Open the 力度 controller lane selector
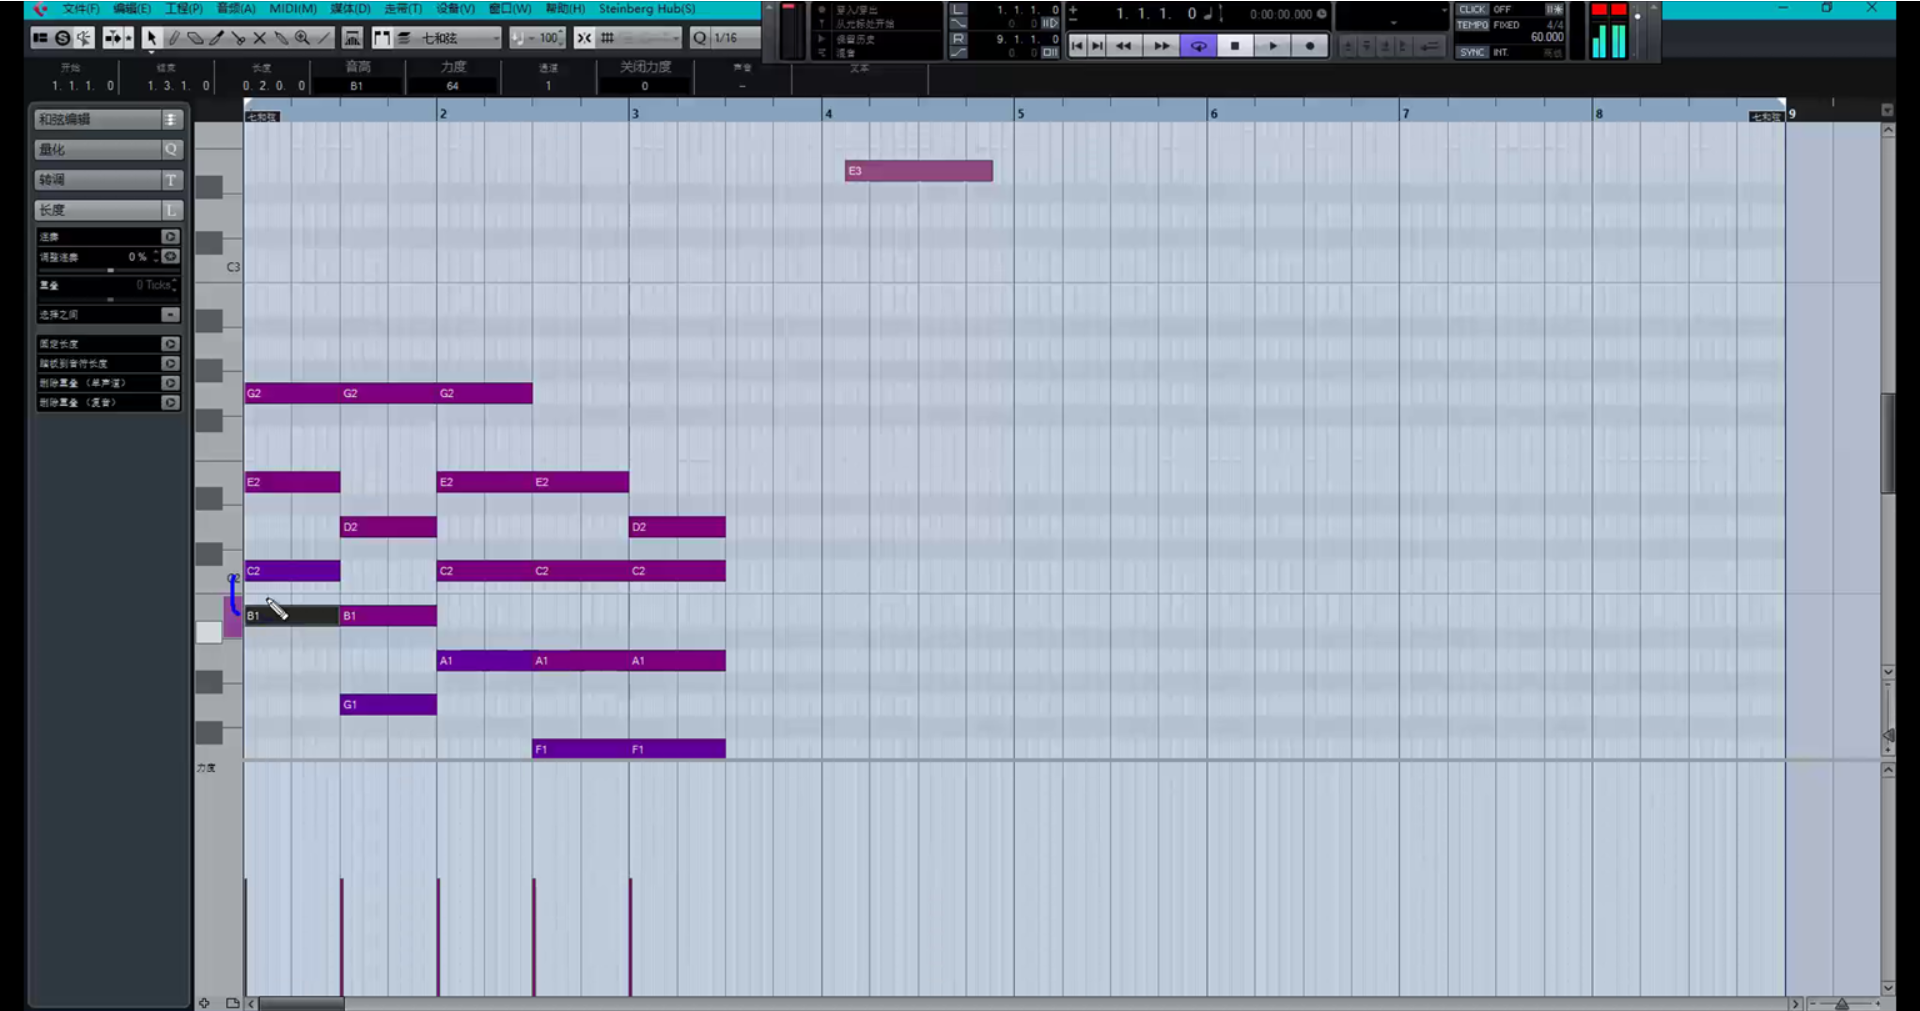Image resolution: width=1920 pixels, height=1011 pixels. 206,768
